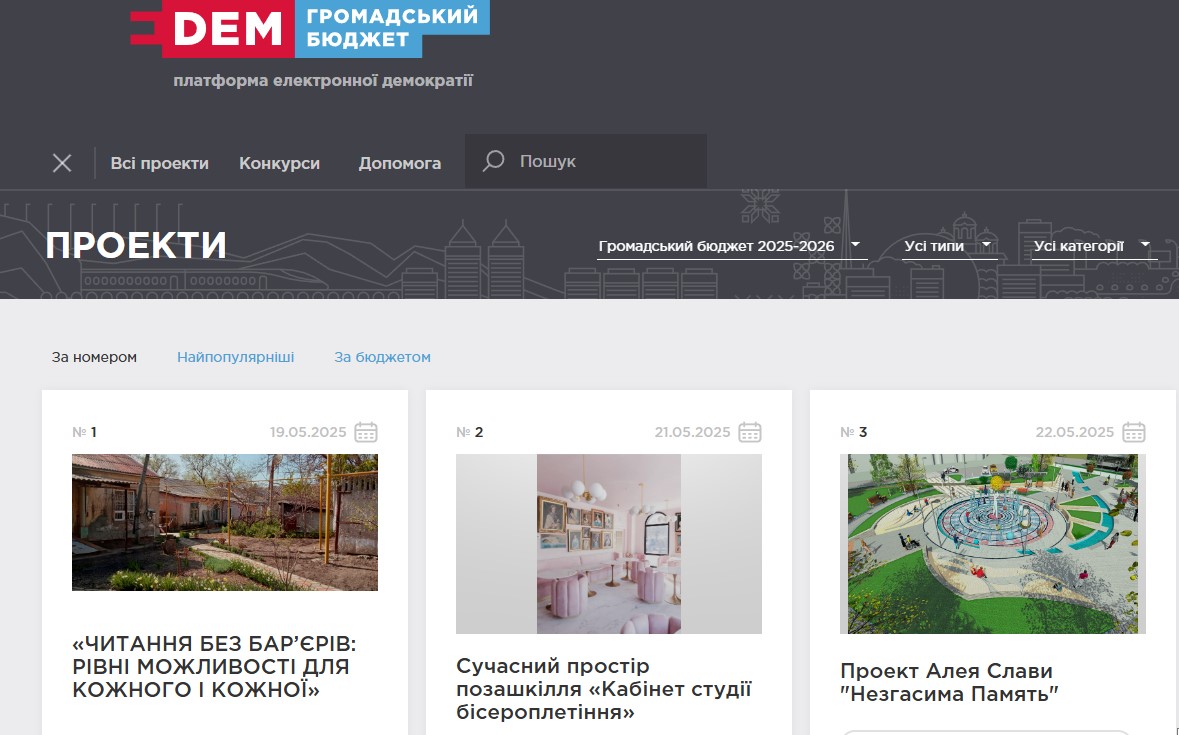
Task: Open the 'Проект Алея Слави' project title
Action: (948, 682)
